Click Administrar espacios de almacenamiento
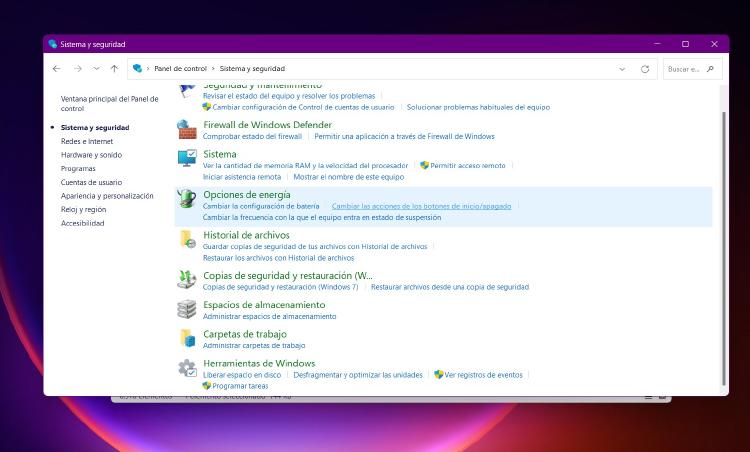The width and height of the screenshot is (750, 452). tap(269, 316)
